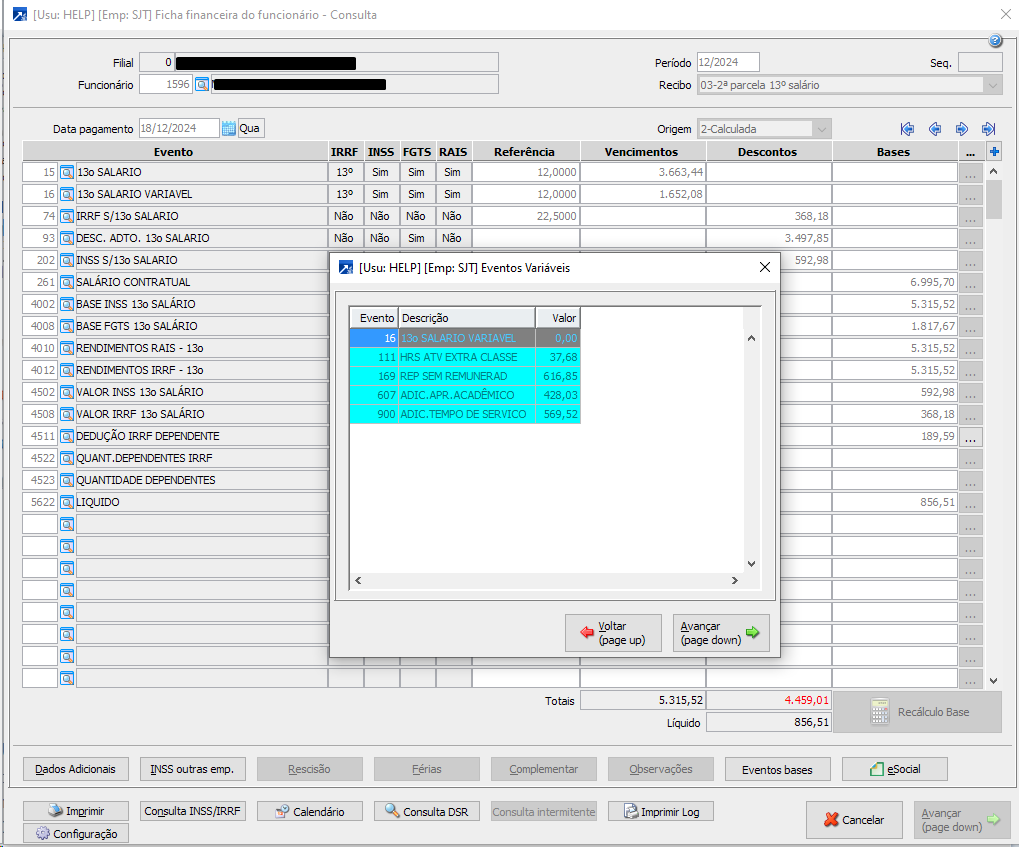This screenshot has width=1019, height=847.
Task: Open lookup icon for IRRF S/13o SALARIO row
Action: pyautogui.click(x=67, y=216)
